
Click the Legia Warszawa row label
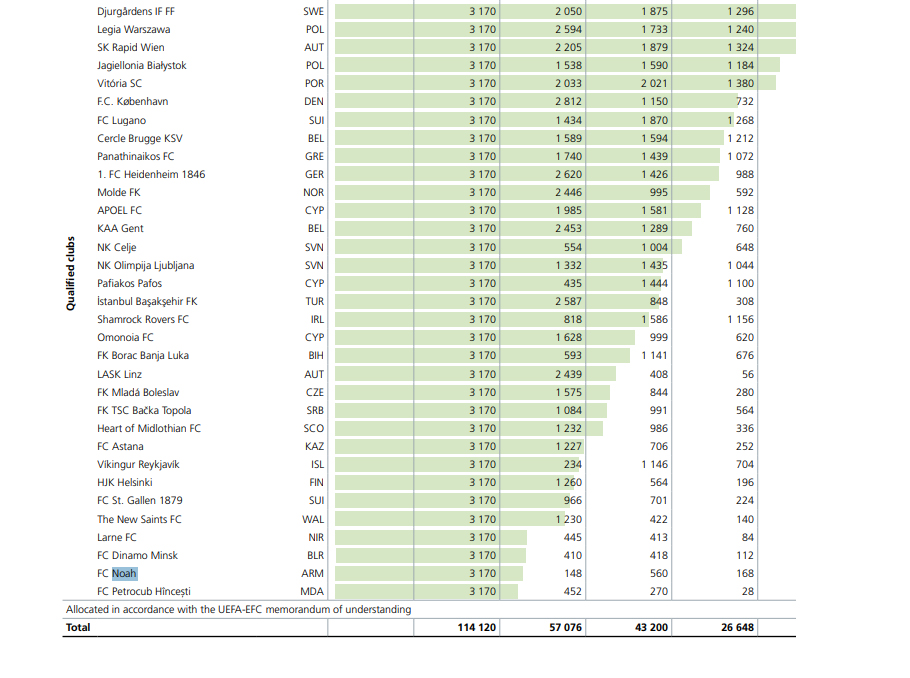tap(133, 29)
